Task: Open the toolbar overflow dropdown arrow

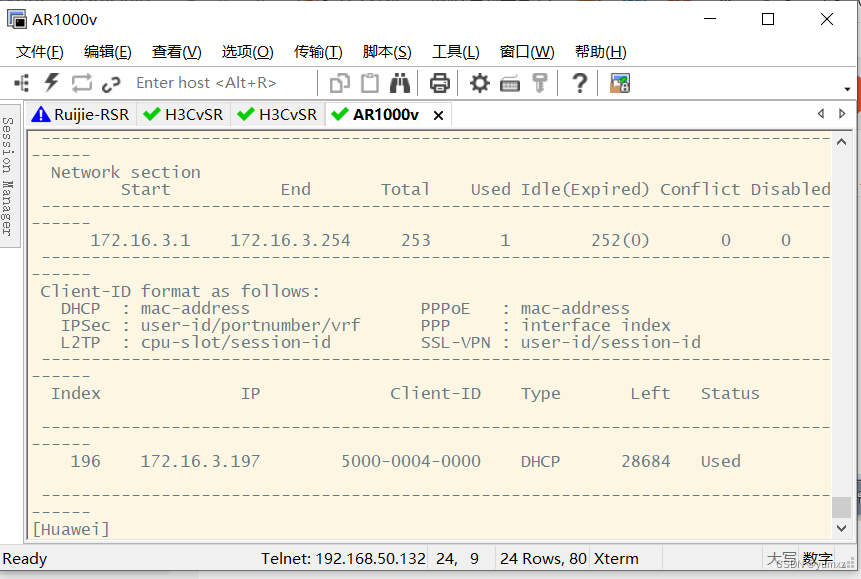Action: coord(846,90)
